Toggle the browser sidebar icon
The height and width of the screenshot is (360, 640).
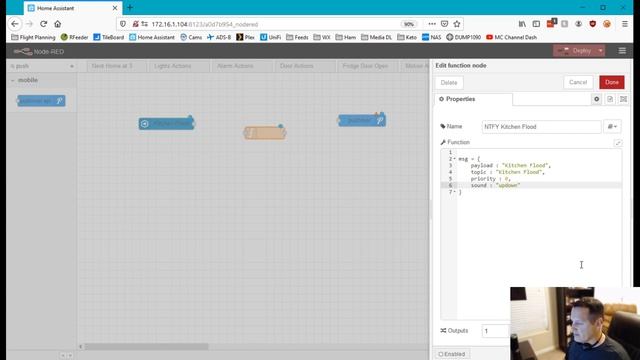tap(536, 24)
